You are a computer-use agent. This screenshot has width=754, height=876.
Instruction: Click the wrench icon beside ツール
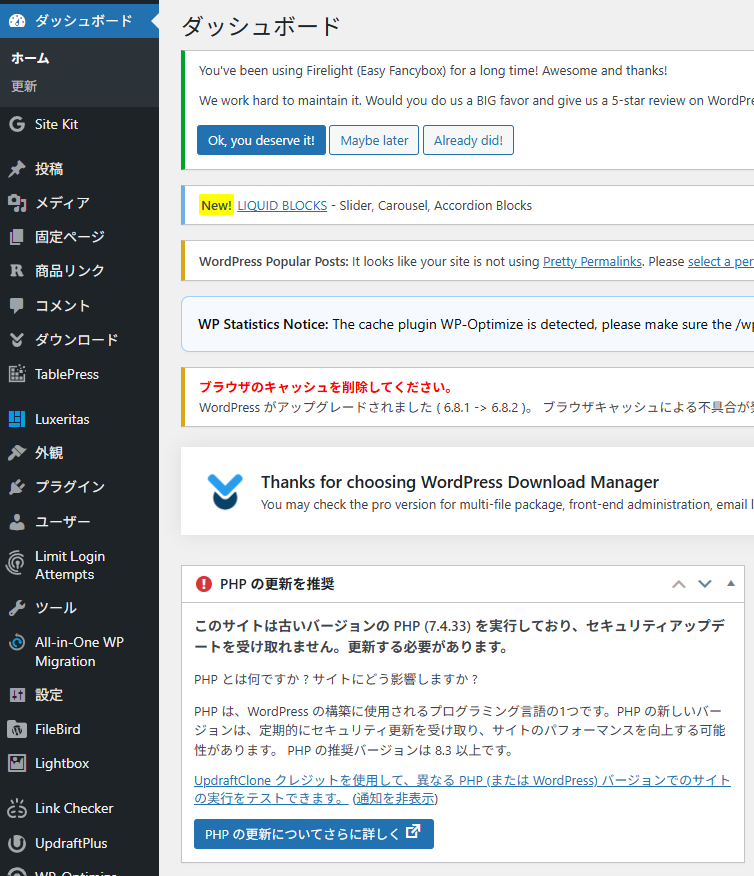[x=17, y=607]
